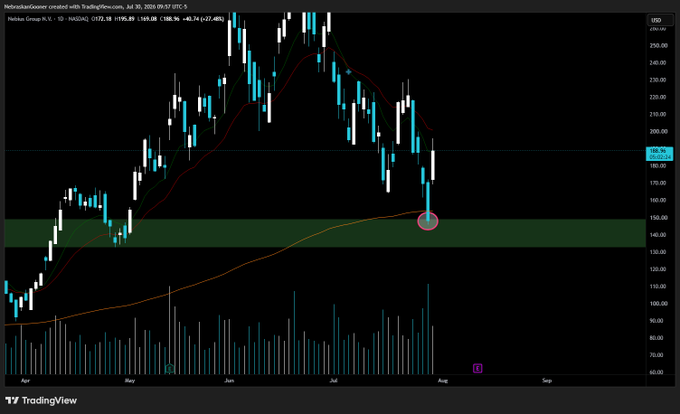The height and width of the screenshot is (414, 680).
Task: Click the 220.00 price axis label
Action: tap(658, 97)
